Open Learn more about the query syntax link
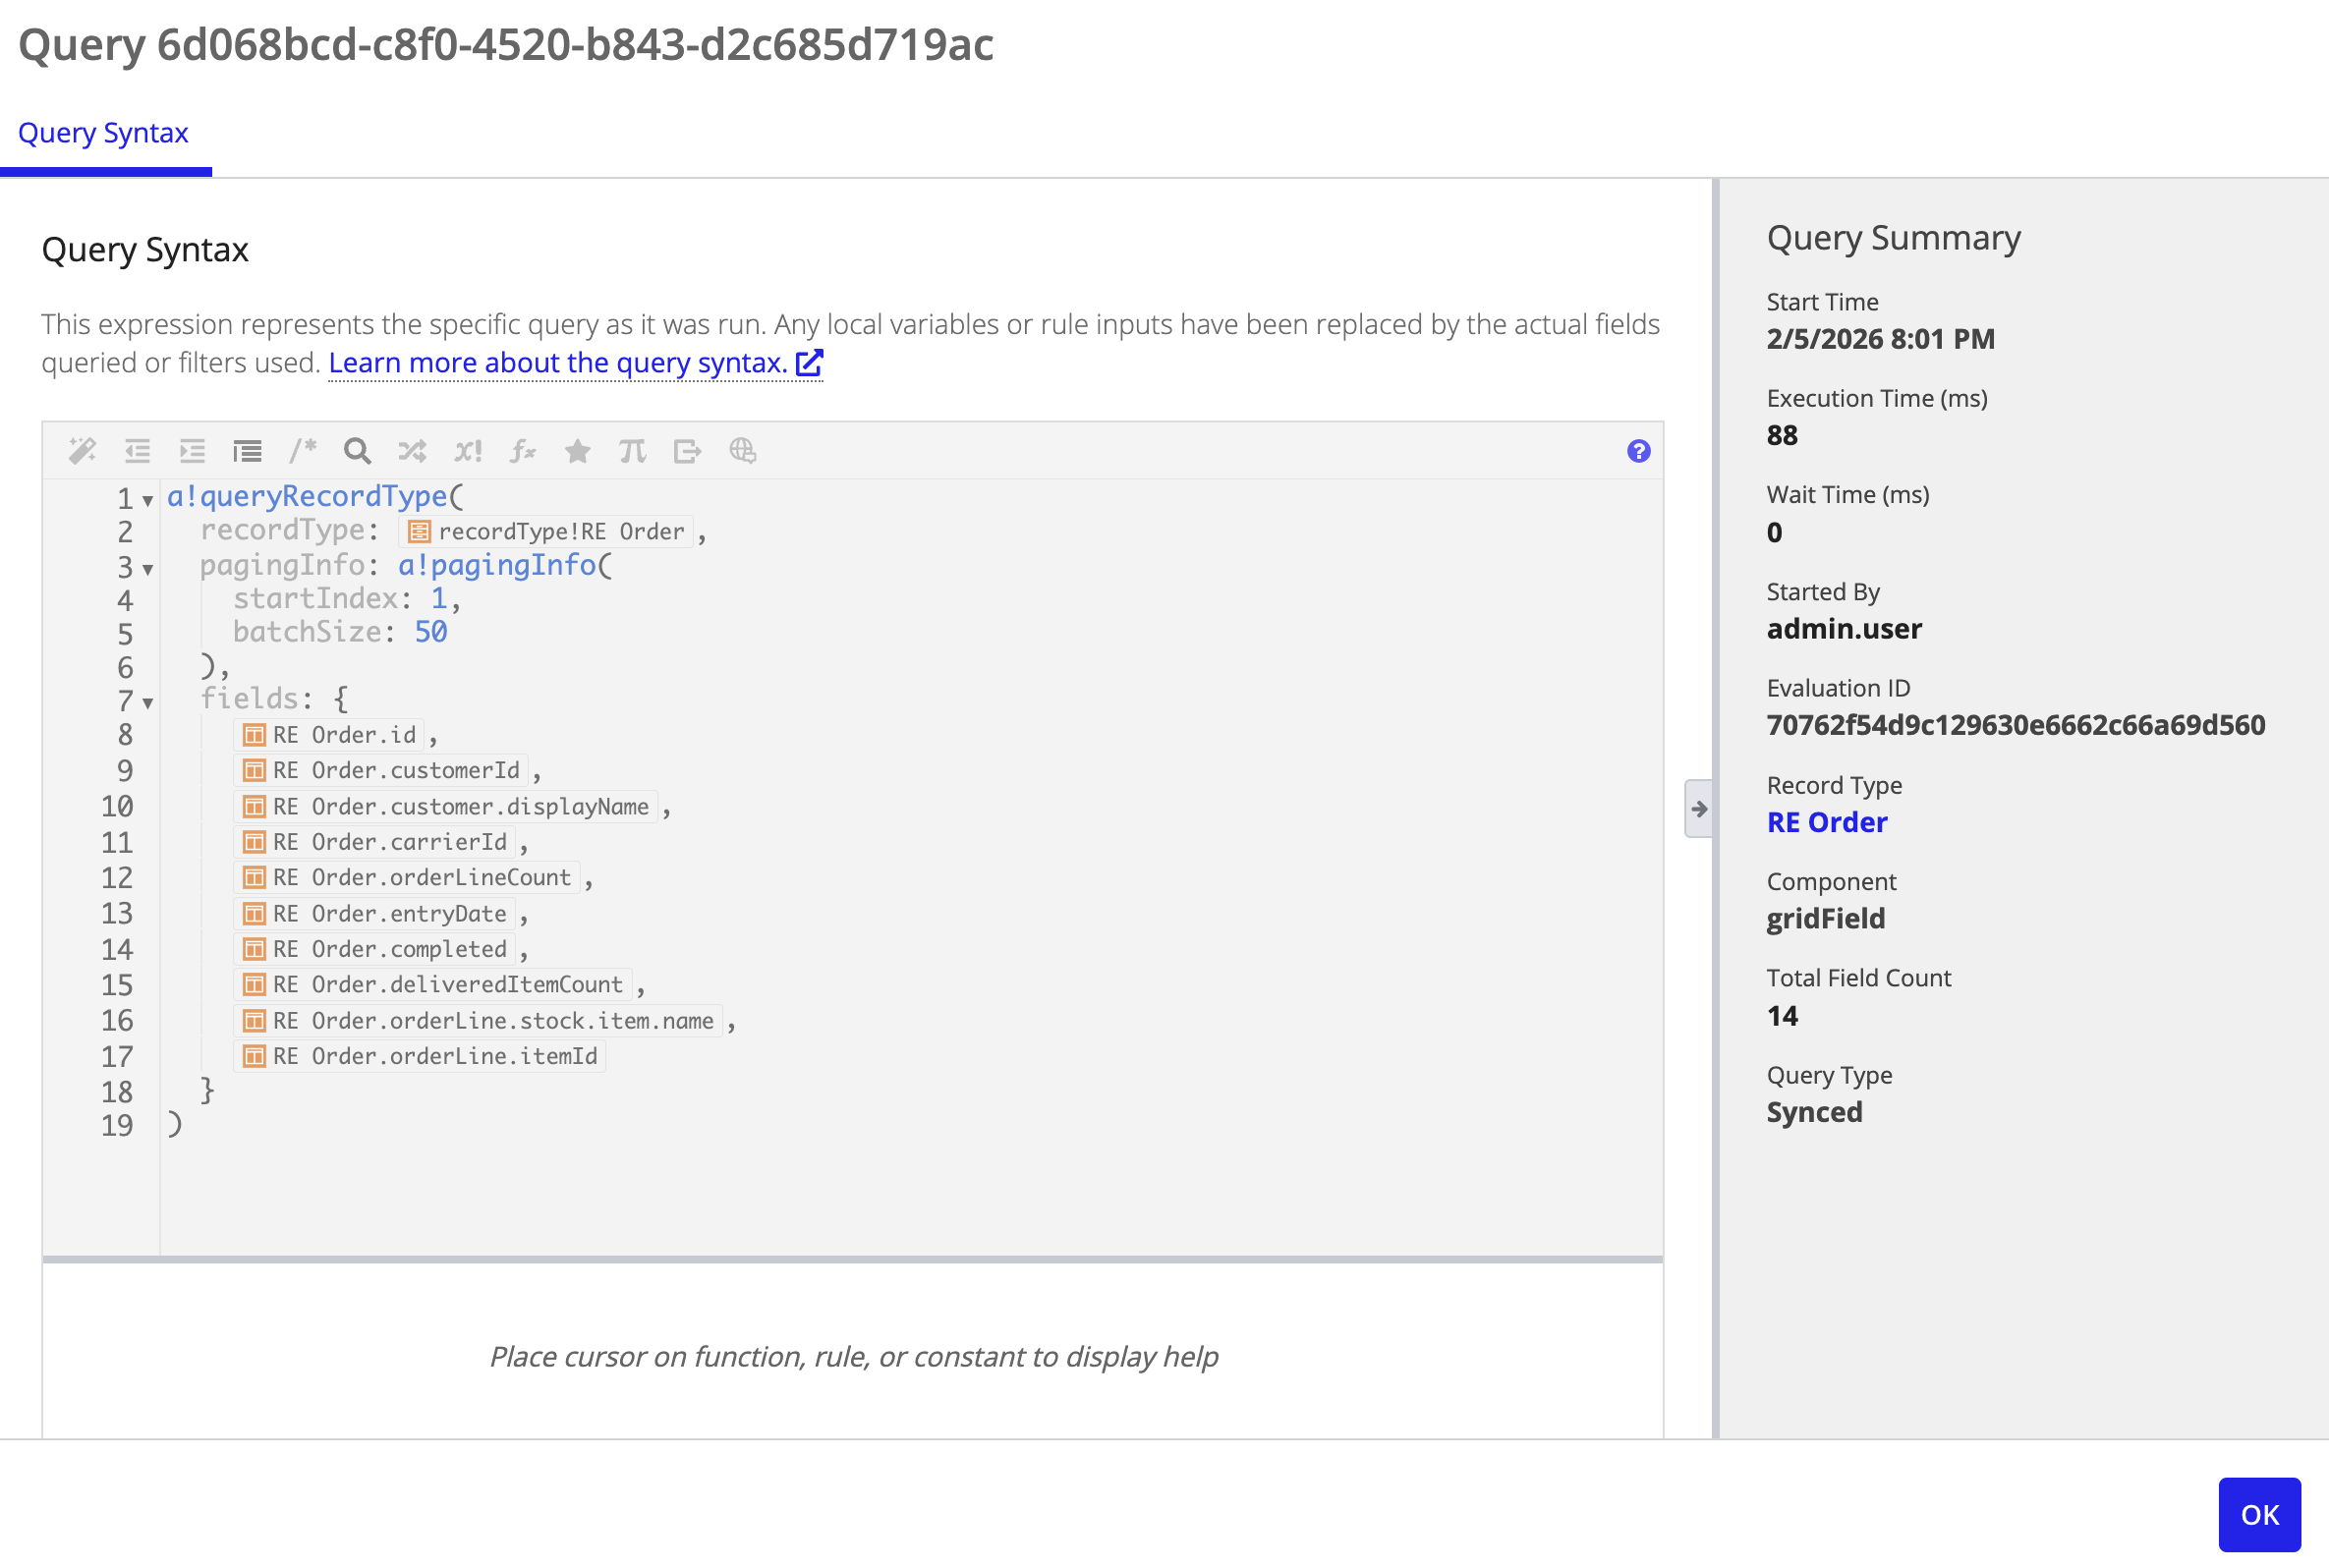Image resolution: width=2329 pixels, height=1568 pixels. 558,363
